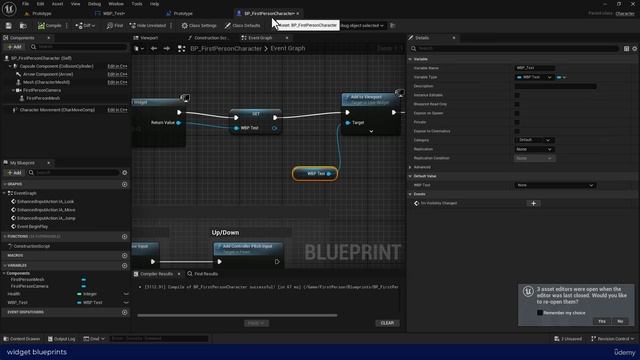The height and width of the screenshot is (360, 640).
Task: Click the Variable Name field
Action: pyautogui.click(x=535, y=68)
